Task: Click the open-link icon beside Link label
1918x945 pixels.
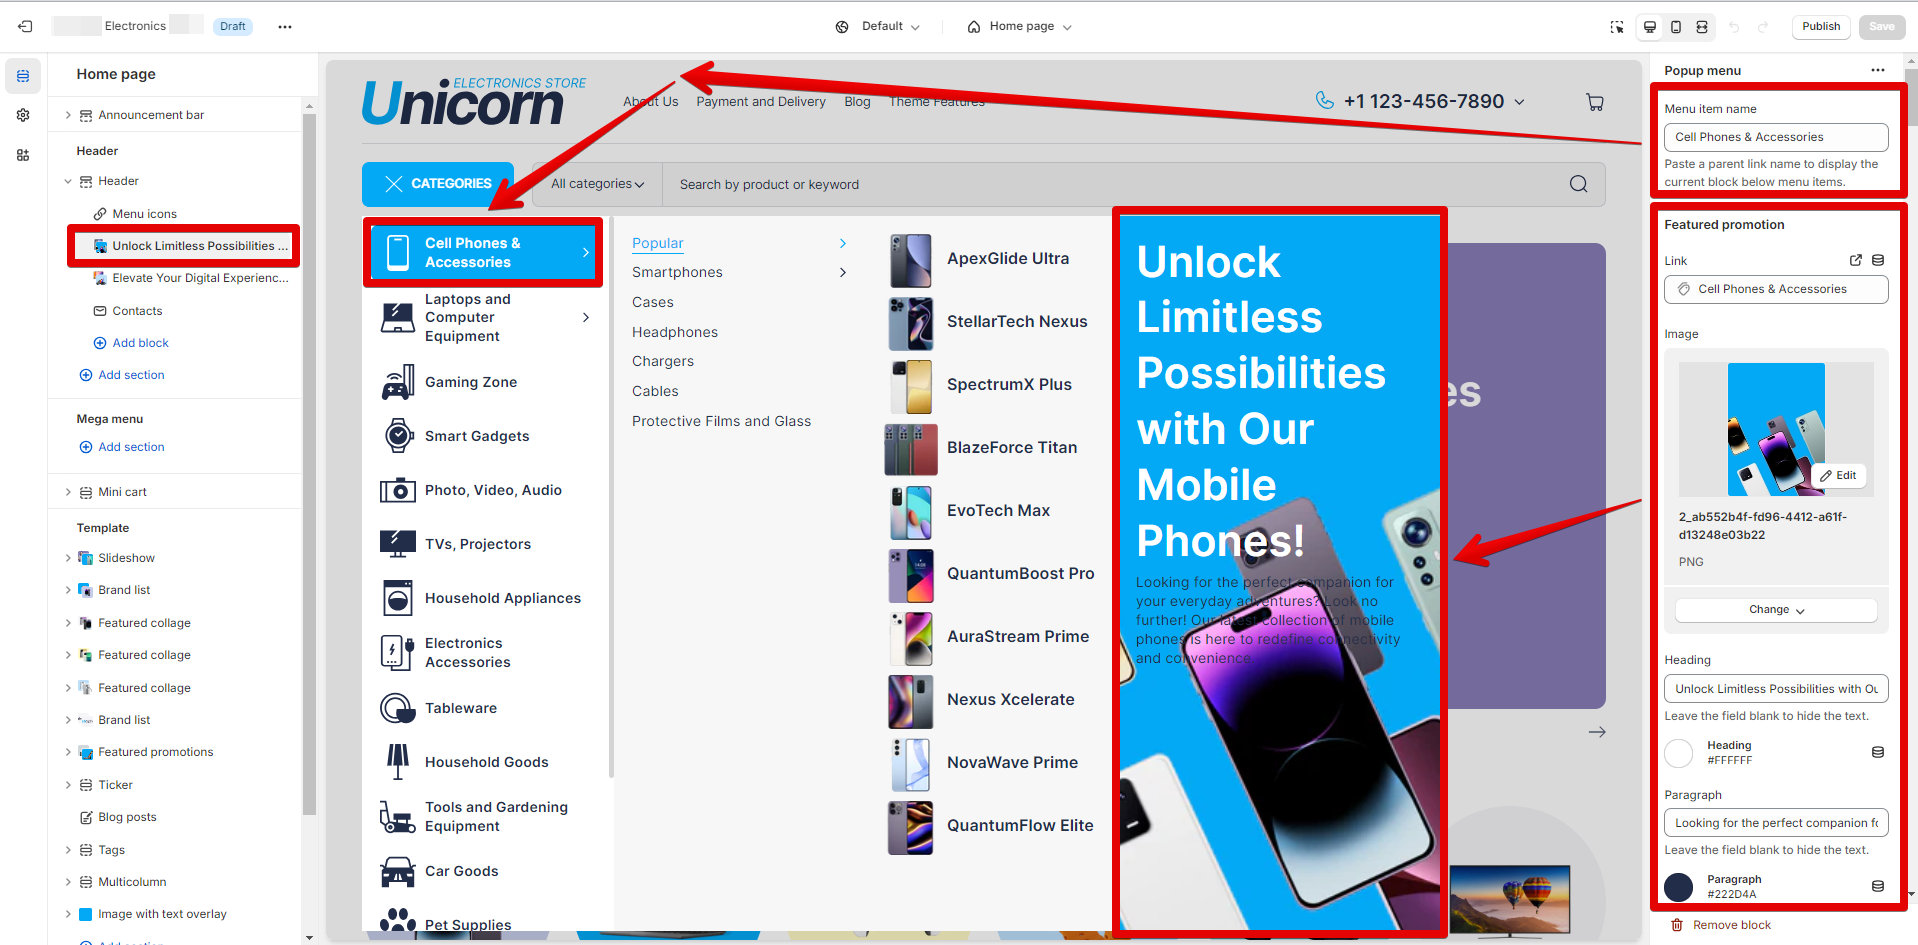Action: click(x=1856, y=260)
